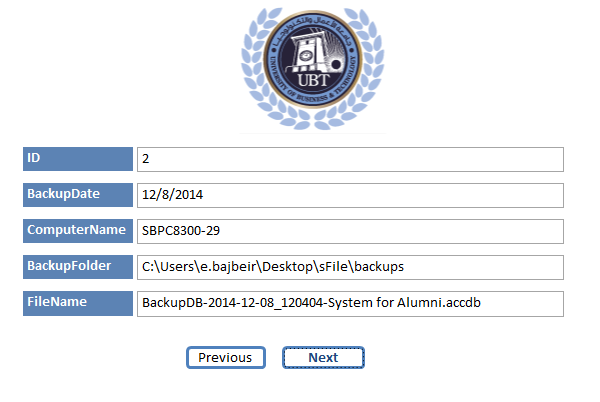Click the C:\Users\e.bajbeir backup path text
This screenshot has height=402, width=600.
pos(273,267)
